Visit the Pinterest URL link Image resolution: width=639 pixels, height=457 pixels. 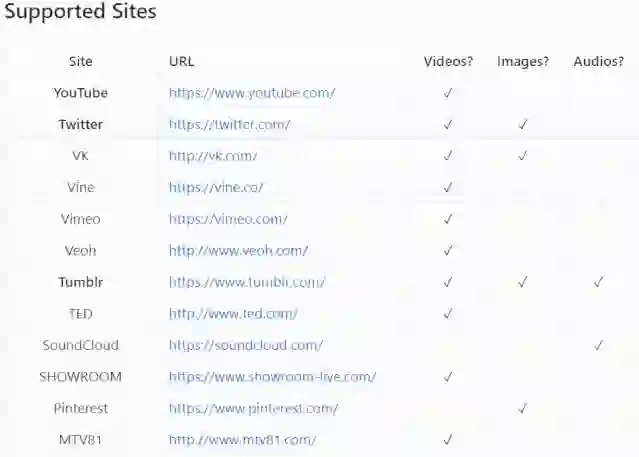point(254,408)
